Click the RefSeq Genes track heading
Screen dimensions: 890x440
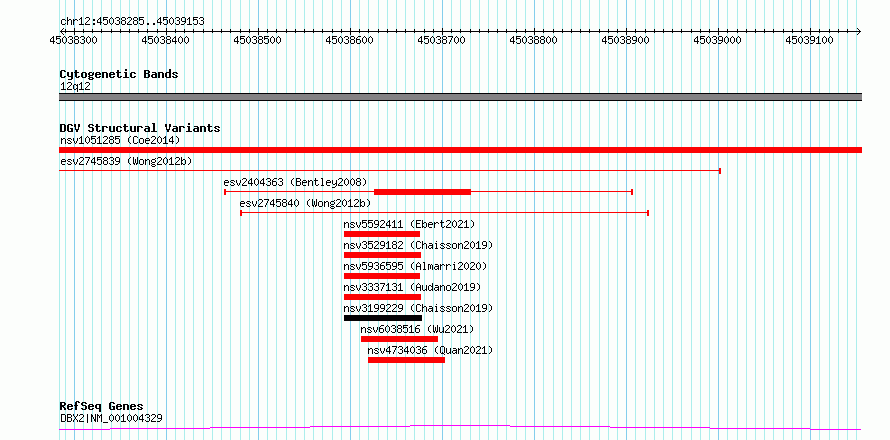click(102, 407)
